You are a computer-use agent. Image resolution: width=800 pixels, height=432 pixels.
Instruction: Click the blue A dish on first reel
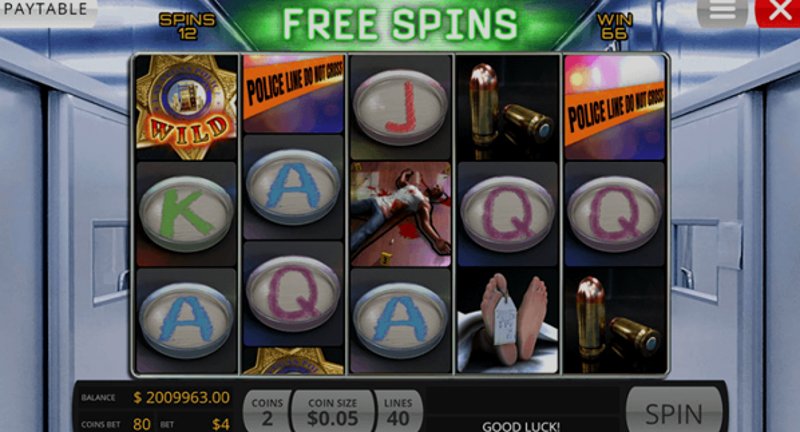point(187,321)
